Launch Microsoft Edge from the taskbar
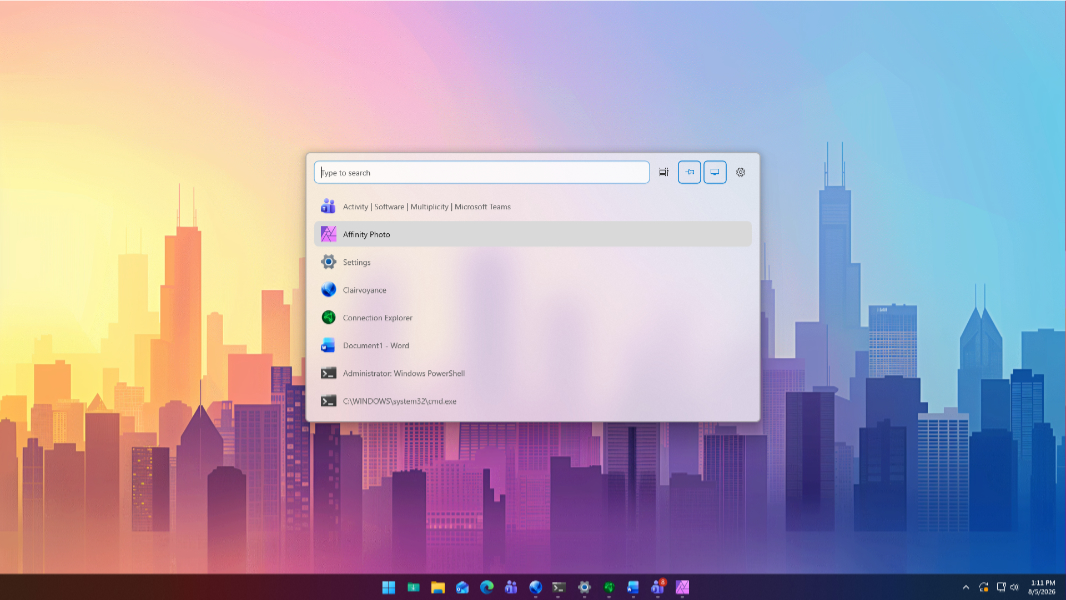 tap(487, 587)
